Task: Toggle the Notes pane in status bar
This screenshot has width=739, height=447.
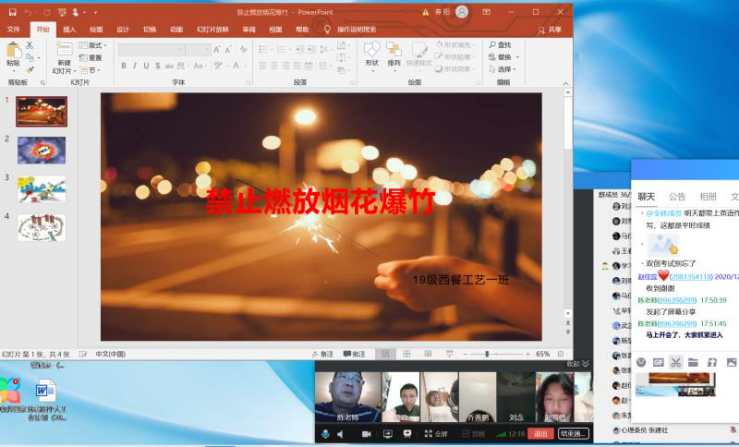Action: pyautogui.click(x=321, y=354)
